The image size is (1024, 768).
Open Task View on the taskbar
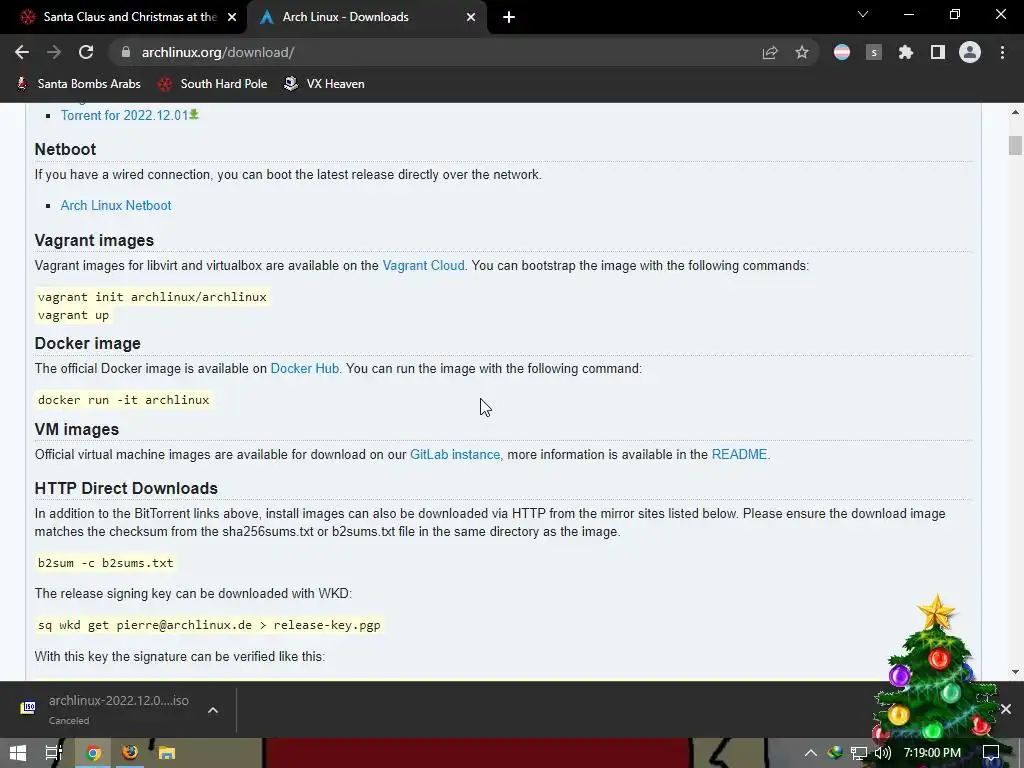(x=54, y=753)
